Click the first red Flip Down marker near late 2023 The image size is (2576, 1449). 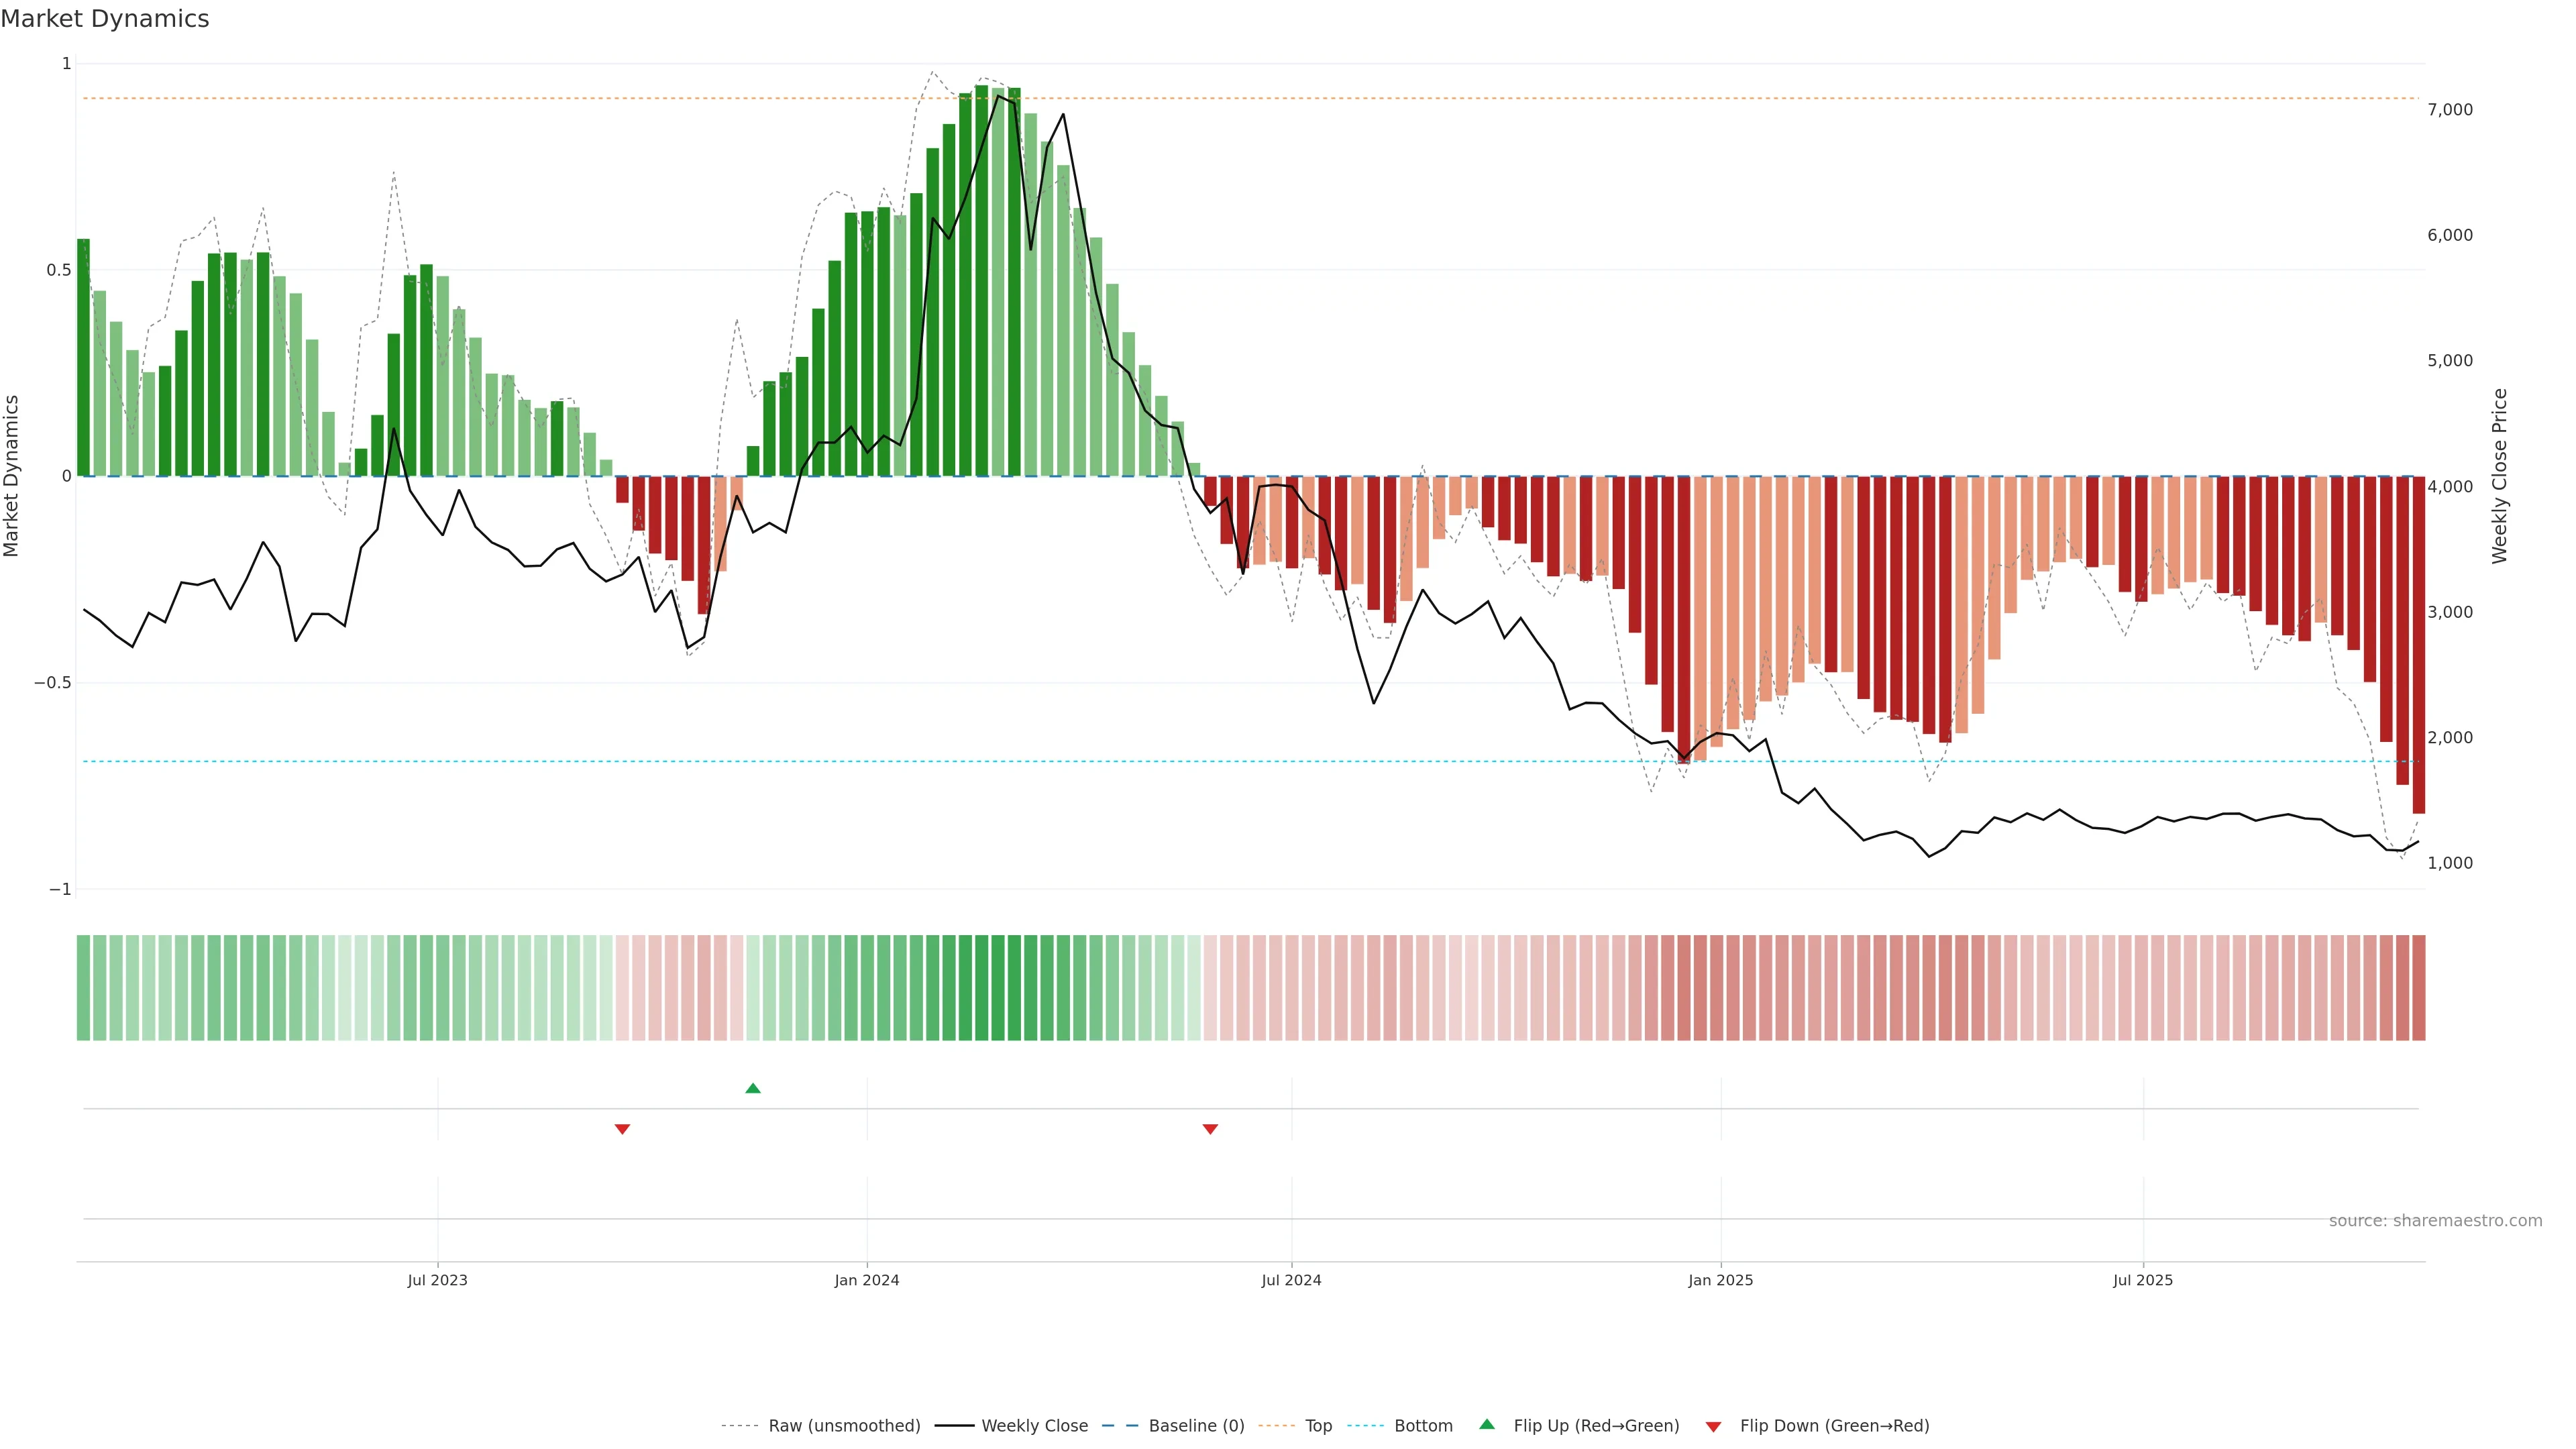[x=622, y=1129]
